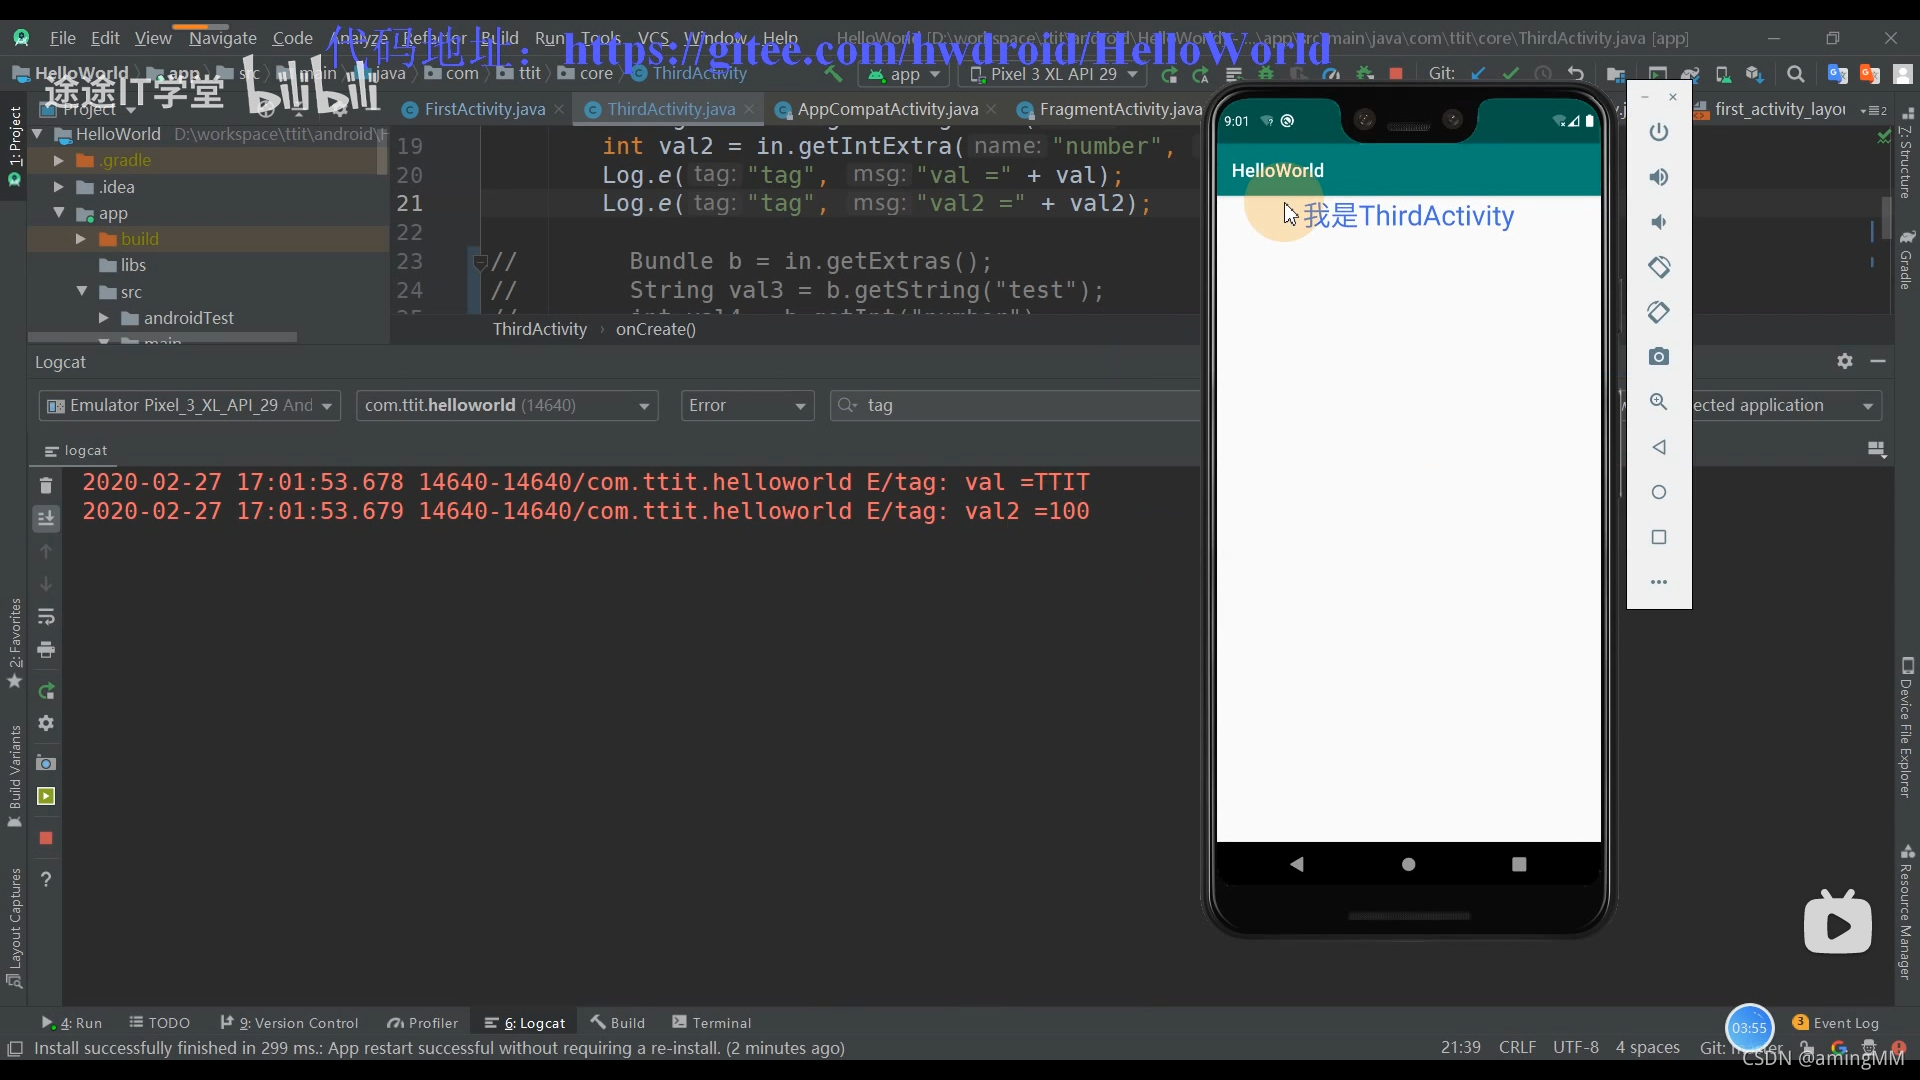The height and width of the screenshot is (1080, 1920).
Task: Toggle soft-wrap in the logcat toolbar
Action: [46, 617]
